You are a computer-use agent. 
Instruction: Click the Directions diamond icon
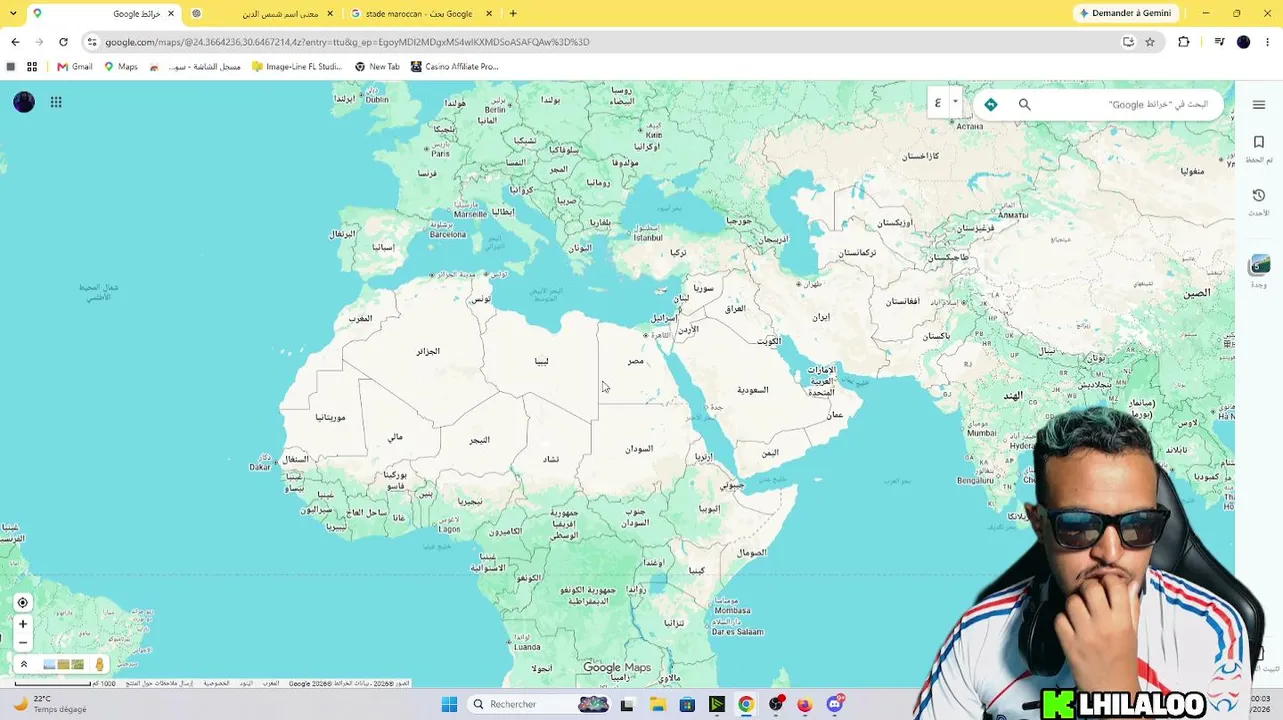991,104
